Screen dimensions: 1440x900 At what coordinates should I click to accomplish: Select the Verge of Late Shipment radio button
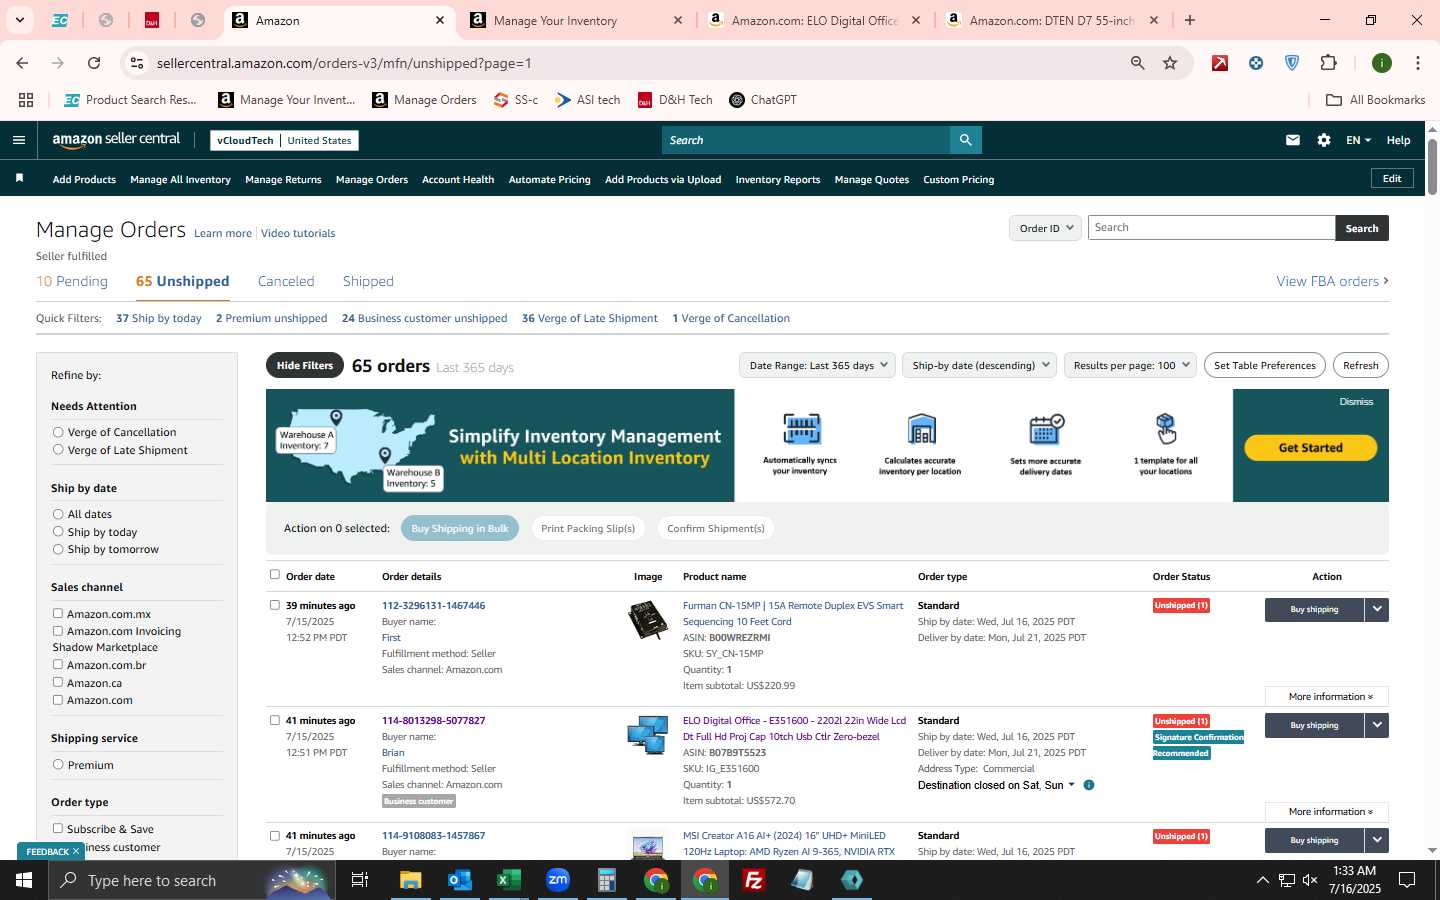pos(58,450)
